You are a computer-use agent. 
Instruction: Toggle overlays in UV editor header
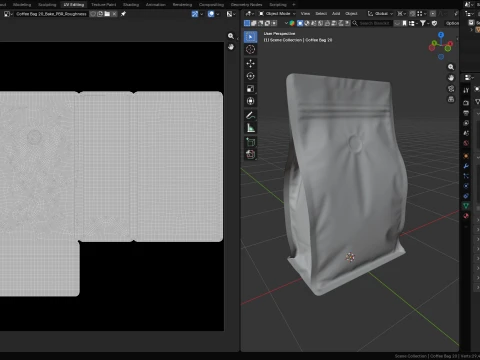click(x=211, y=14)
